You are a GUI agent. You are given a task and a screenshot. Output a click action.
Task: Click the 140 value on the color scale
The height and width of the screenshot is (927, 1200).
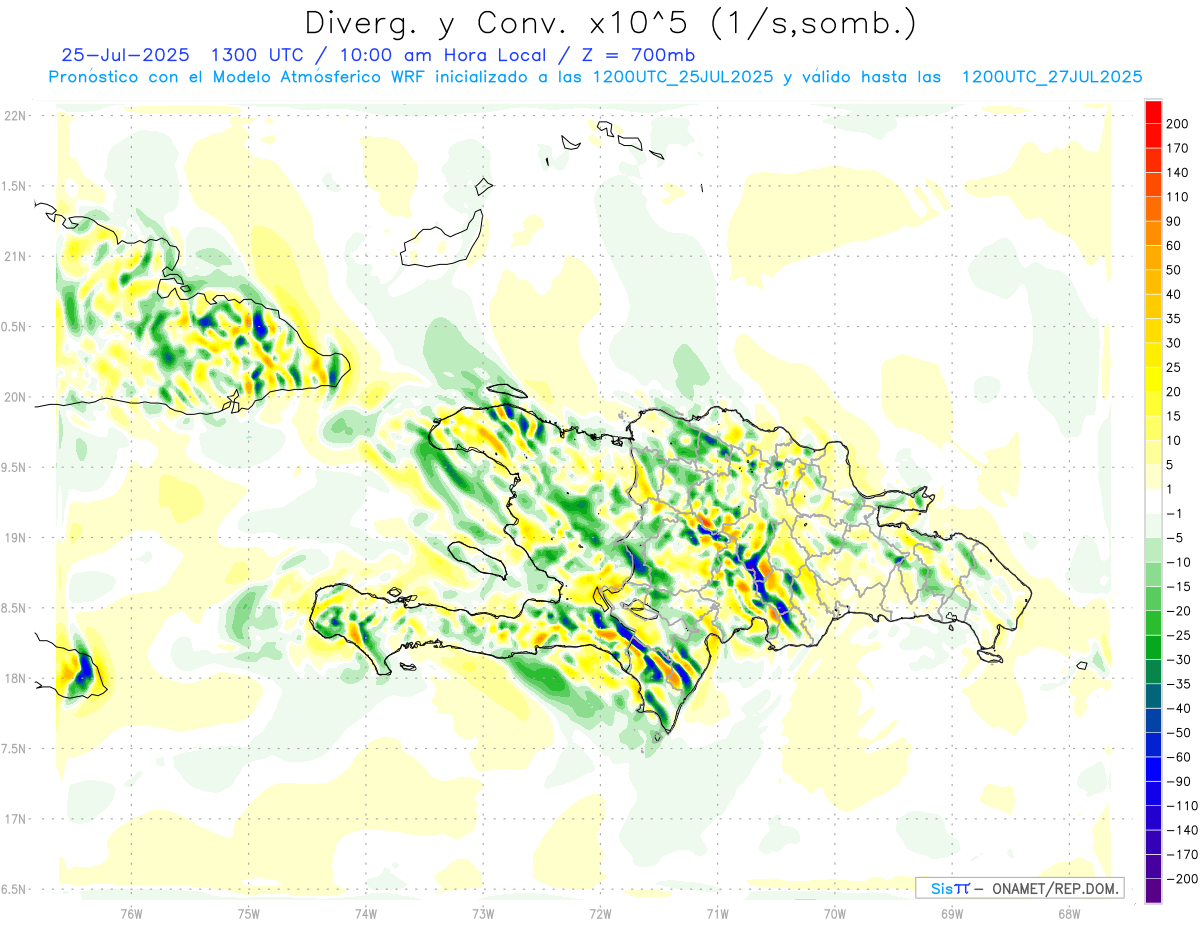pyautogui.click(x=1178, y=172)
